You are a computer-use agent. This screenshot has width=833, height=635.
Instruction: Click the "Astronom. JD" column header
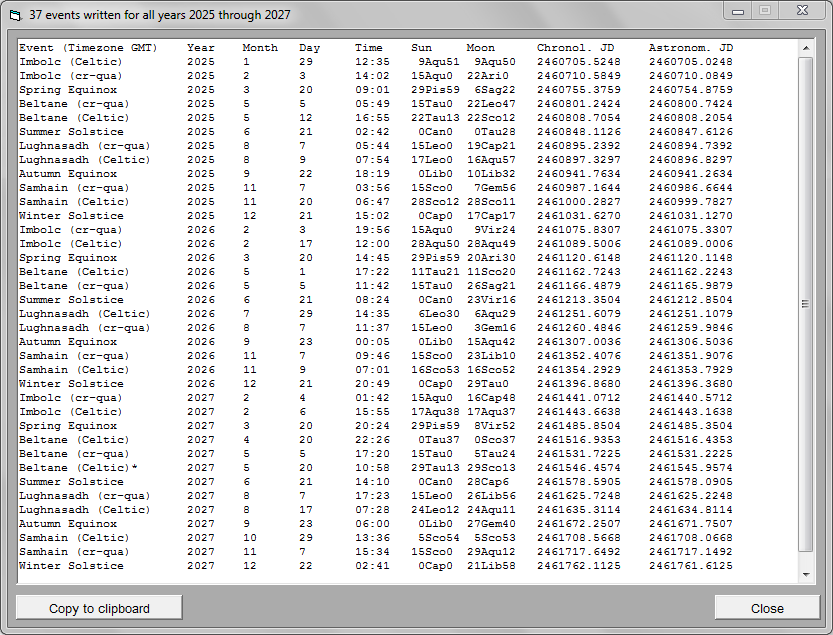pyautogui.click(x=690, y=48)
